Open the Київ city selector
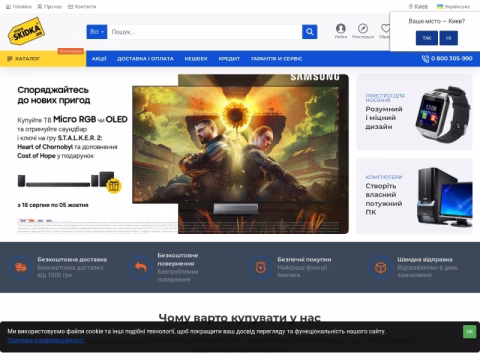The width and height of the screenshot is (480, 360). pyautogui.click(x=418, y=6)
